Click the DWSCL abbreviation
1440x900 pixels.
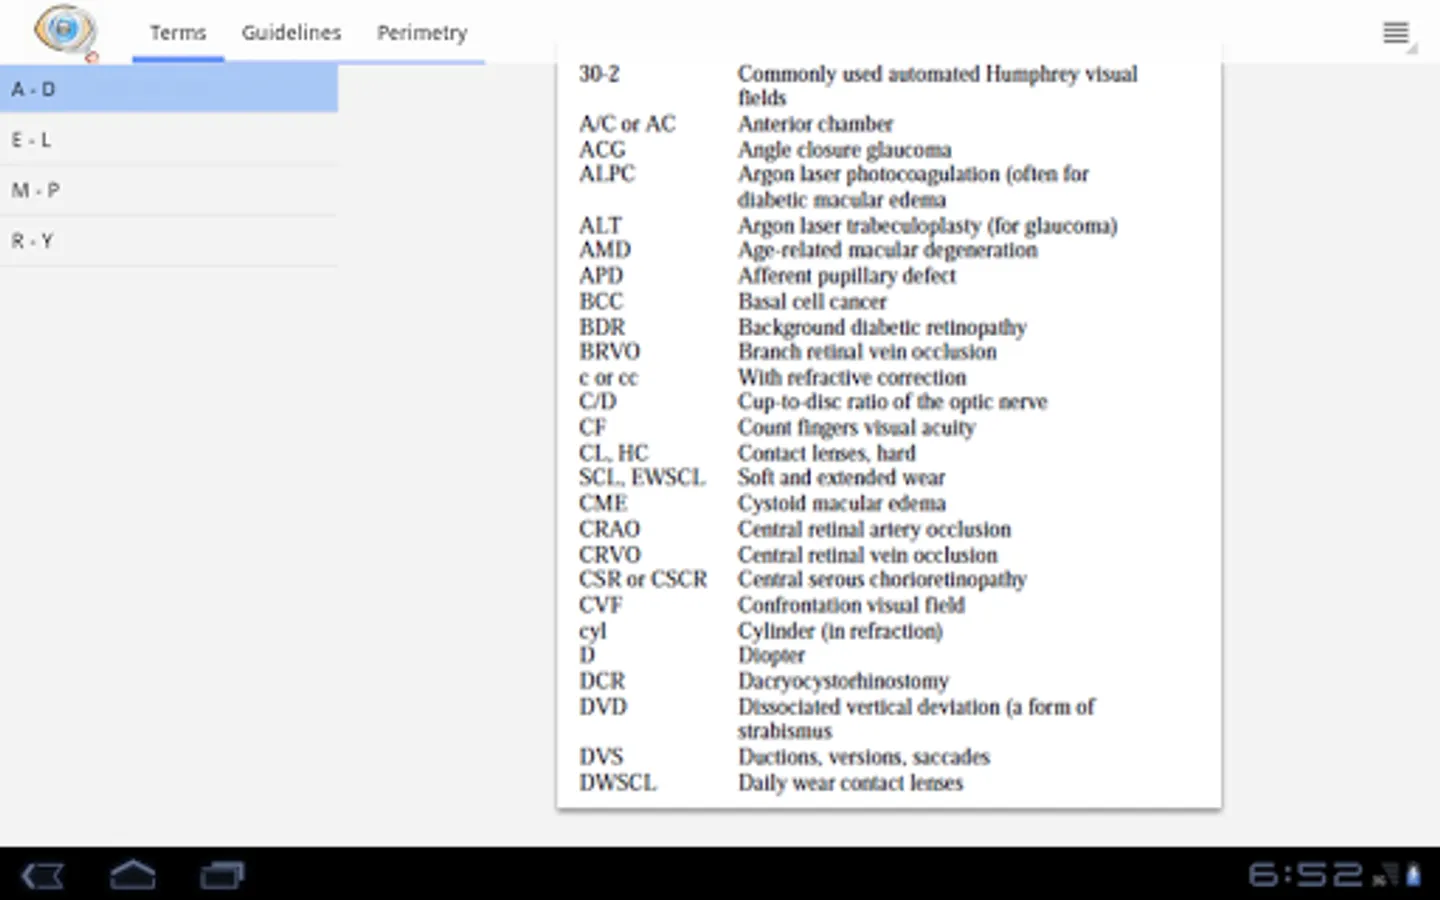coord(618,783)
